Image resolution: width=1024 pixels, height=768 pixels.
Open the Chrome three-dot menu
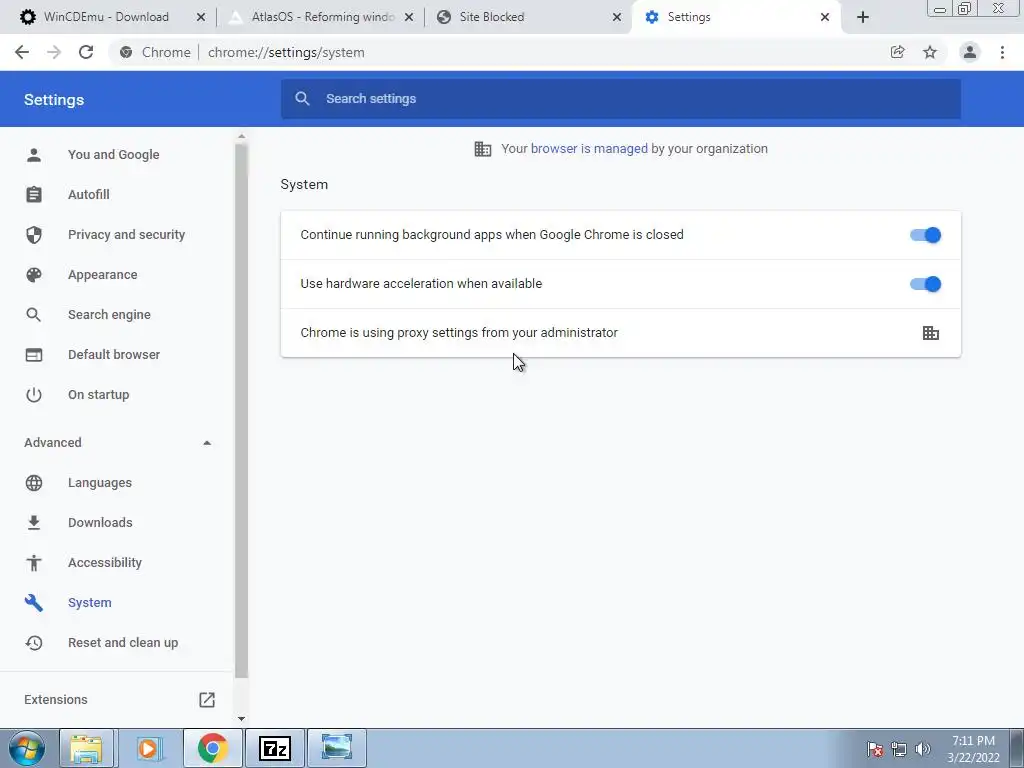coord(1002,52)
